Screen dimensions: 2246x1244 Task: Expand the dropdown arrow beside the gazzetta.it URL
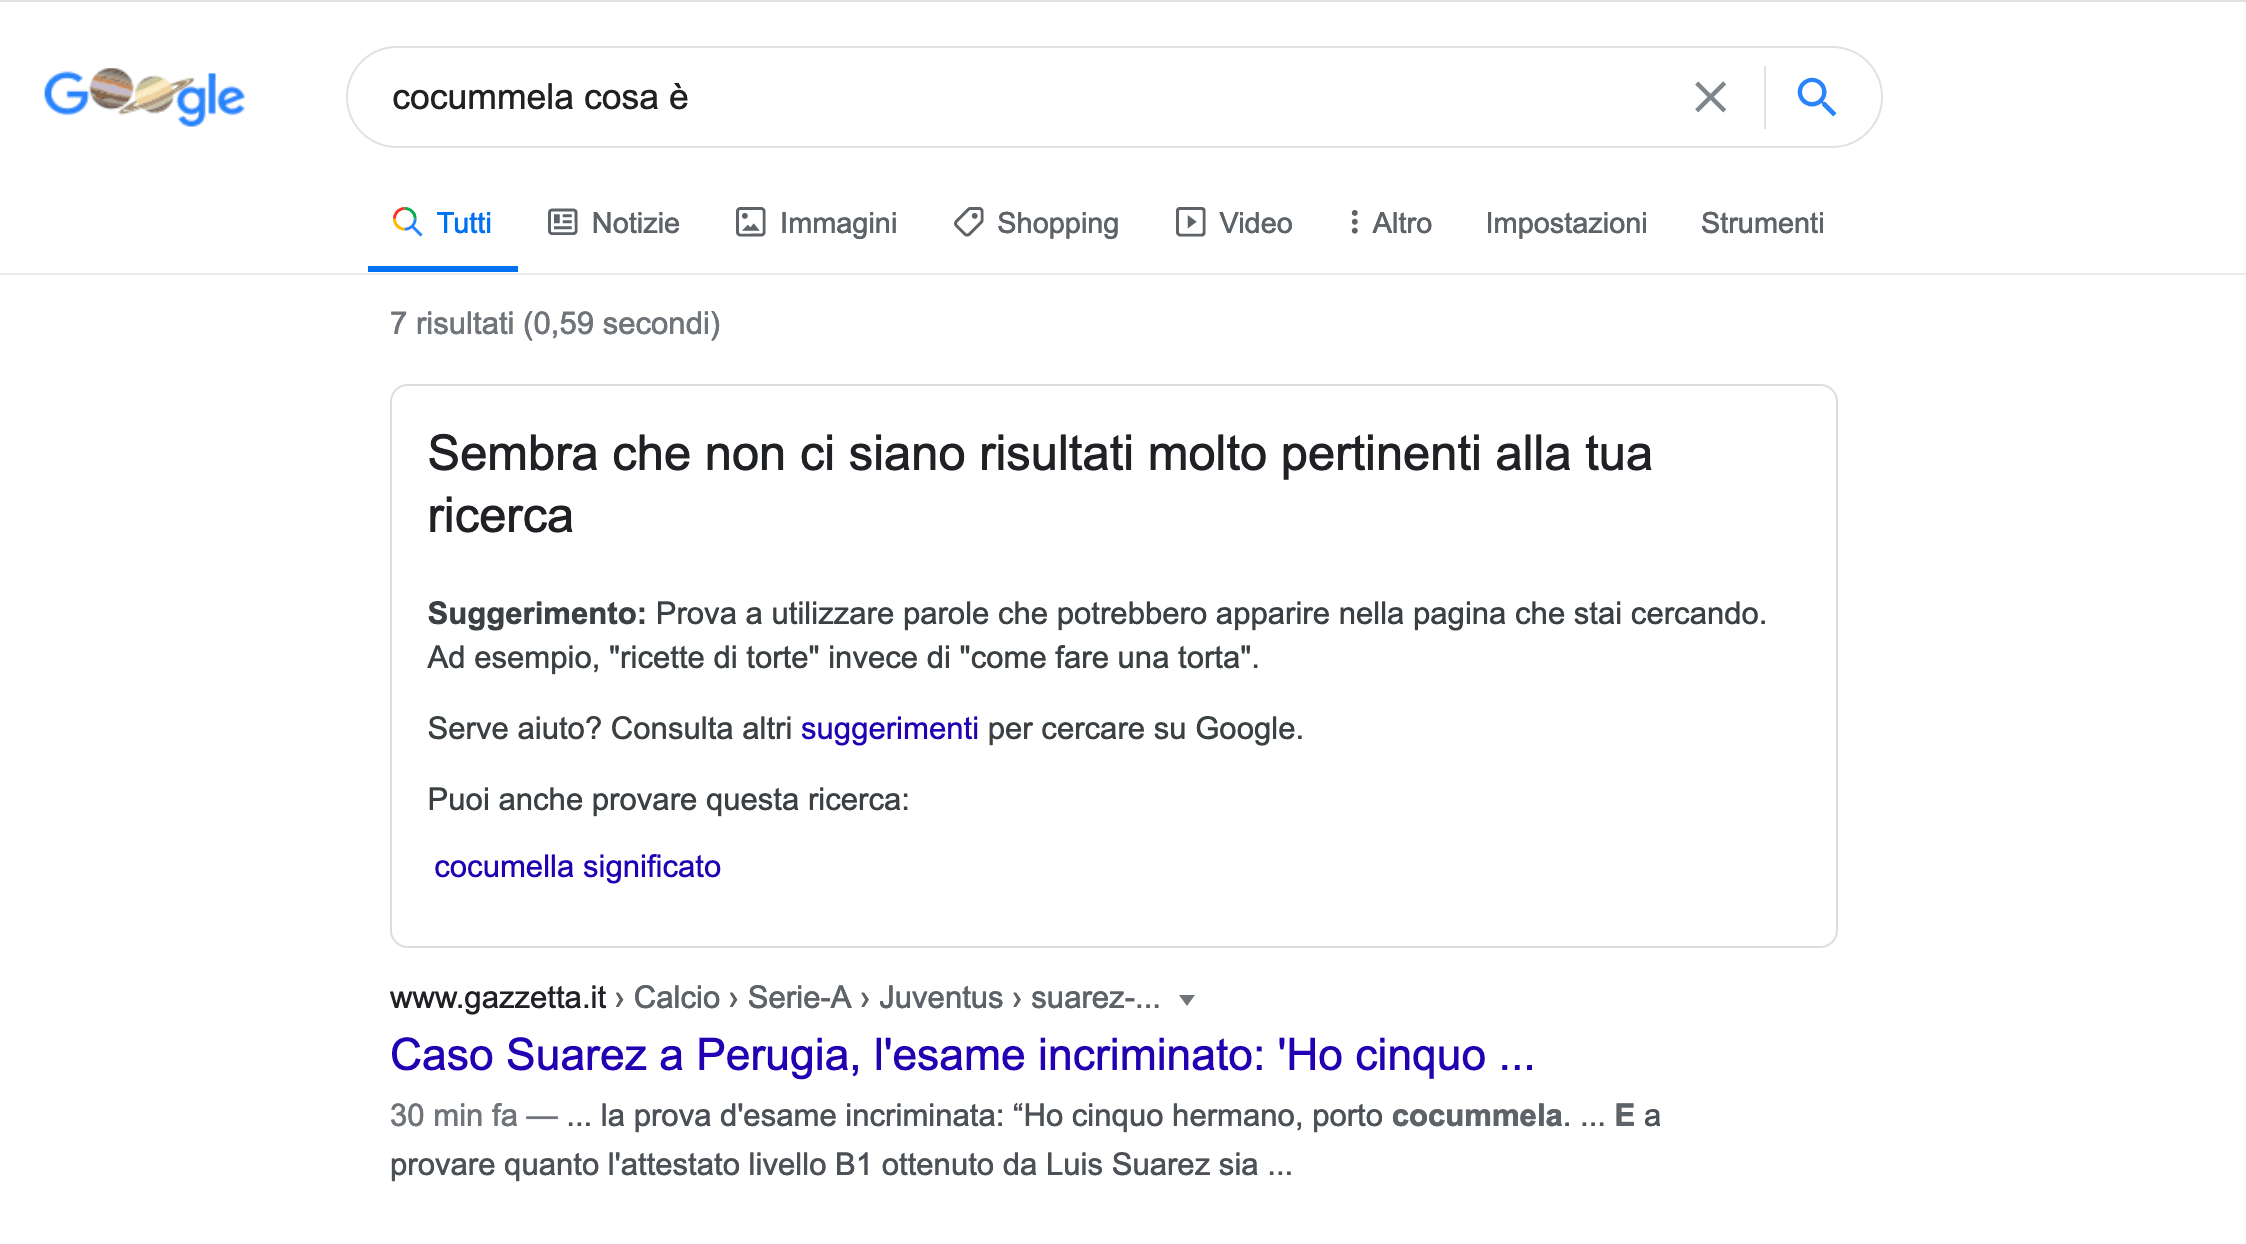[1187, 1000]
